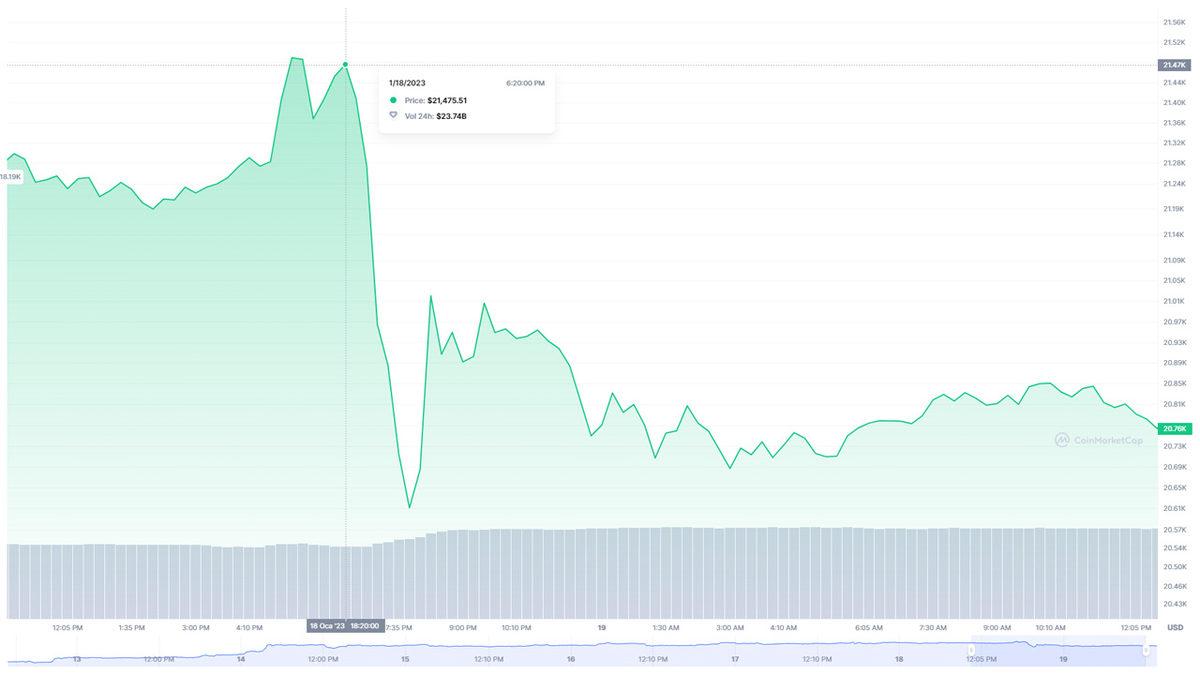Click the green 20.76K current price tag
The image size is (1200, 675).
coord(1173,428)
